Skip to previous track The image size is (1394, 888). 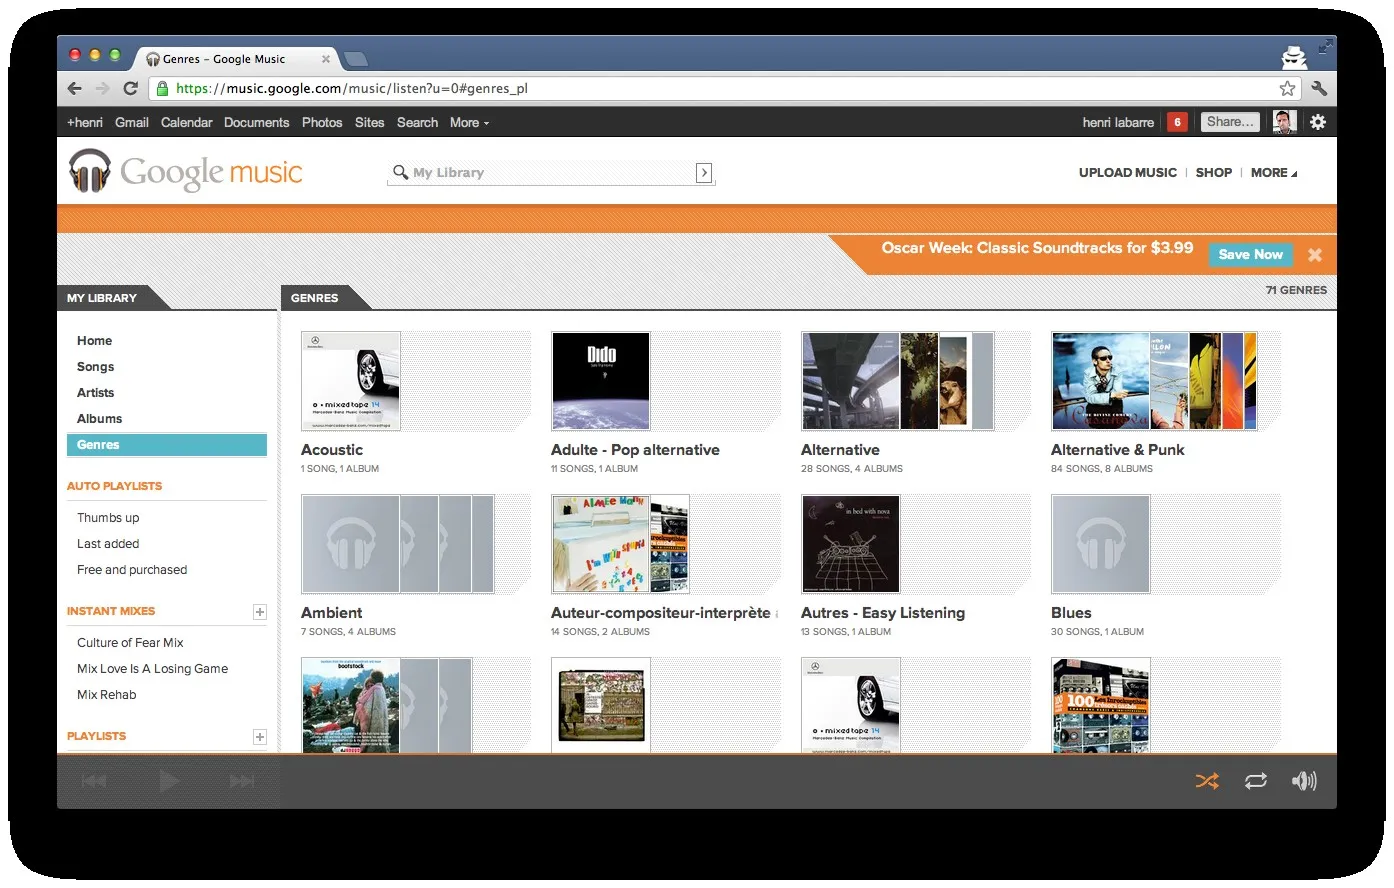click(x=94, y=781)
